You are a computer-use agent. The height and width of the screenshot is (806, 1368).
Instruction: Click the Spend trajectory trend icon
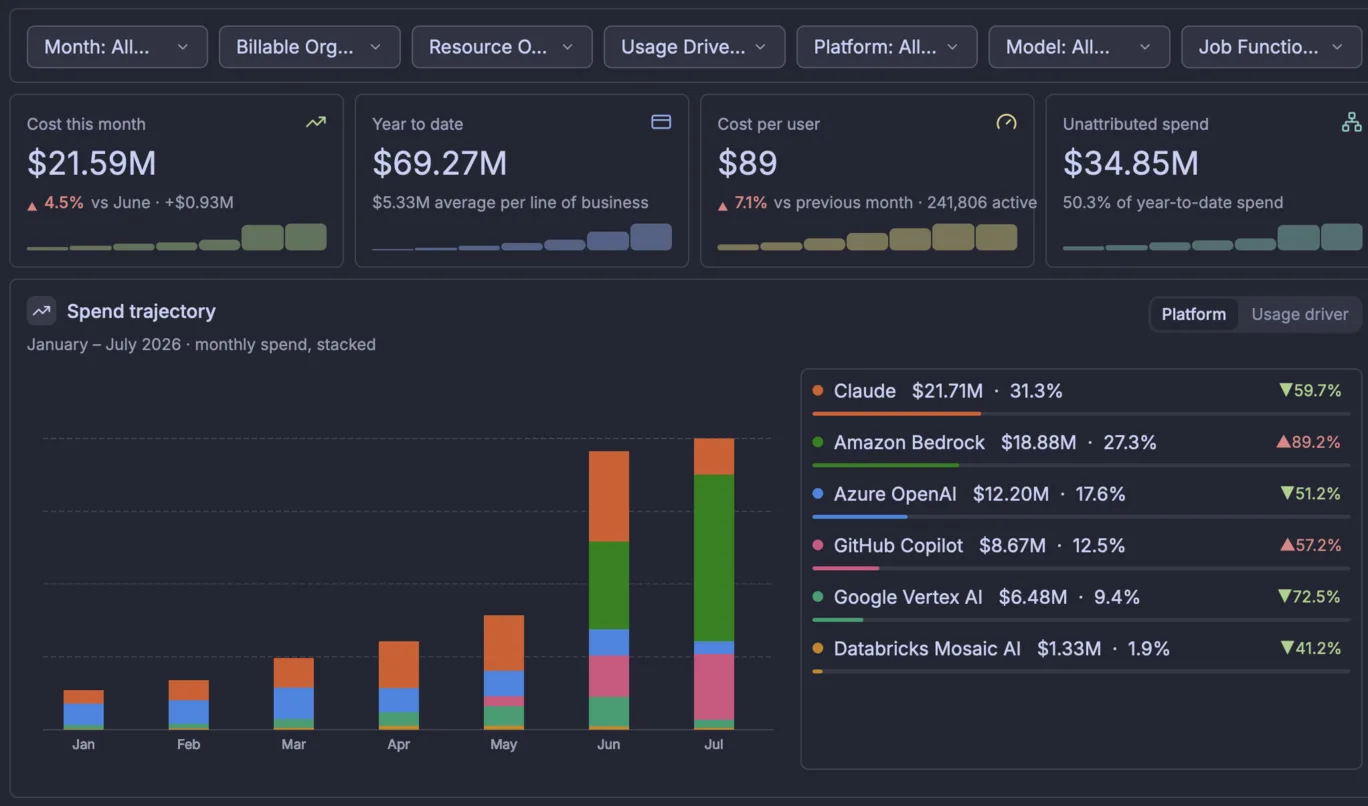[x=41, y=311]
